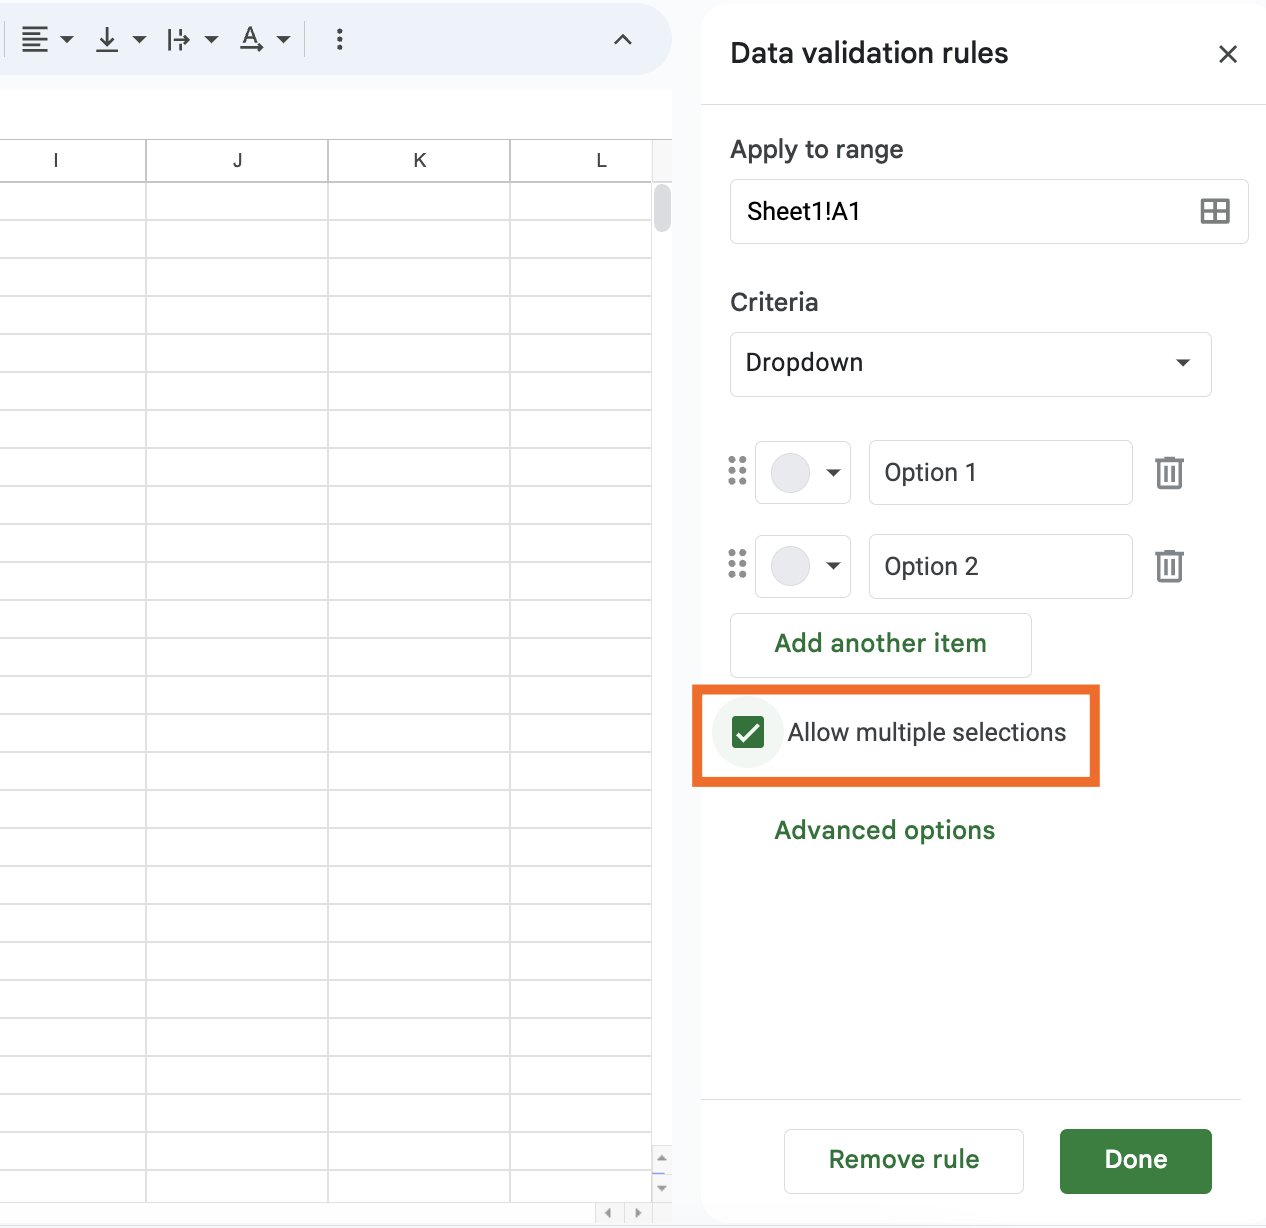Grab the drag handle for Option 1
Screen dimensions: 1266x1228
(737, 471)
